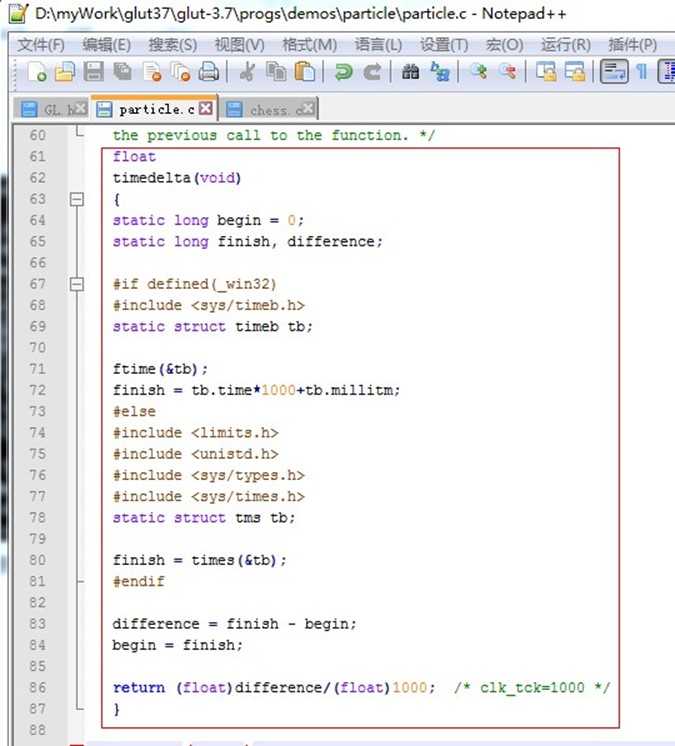
Task: Open the 运行(R) menu
Action: click(x=566, y=45)
